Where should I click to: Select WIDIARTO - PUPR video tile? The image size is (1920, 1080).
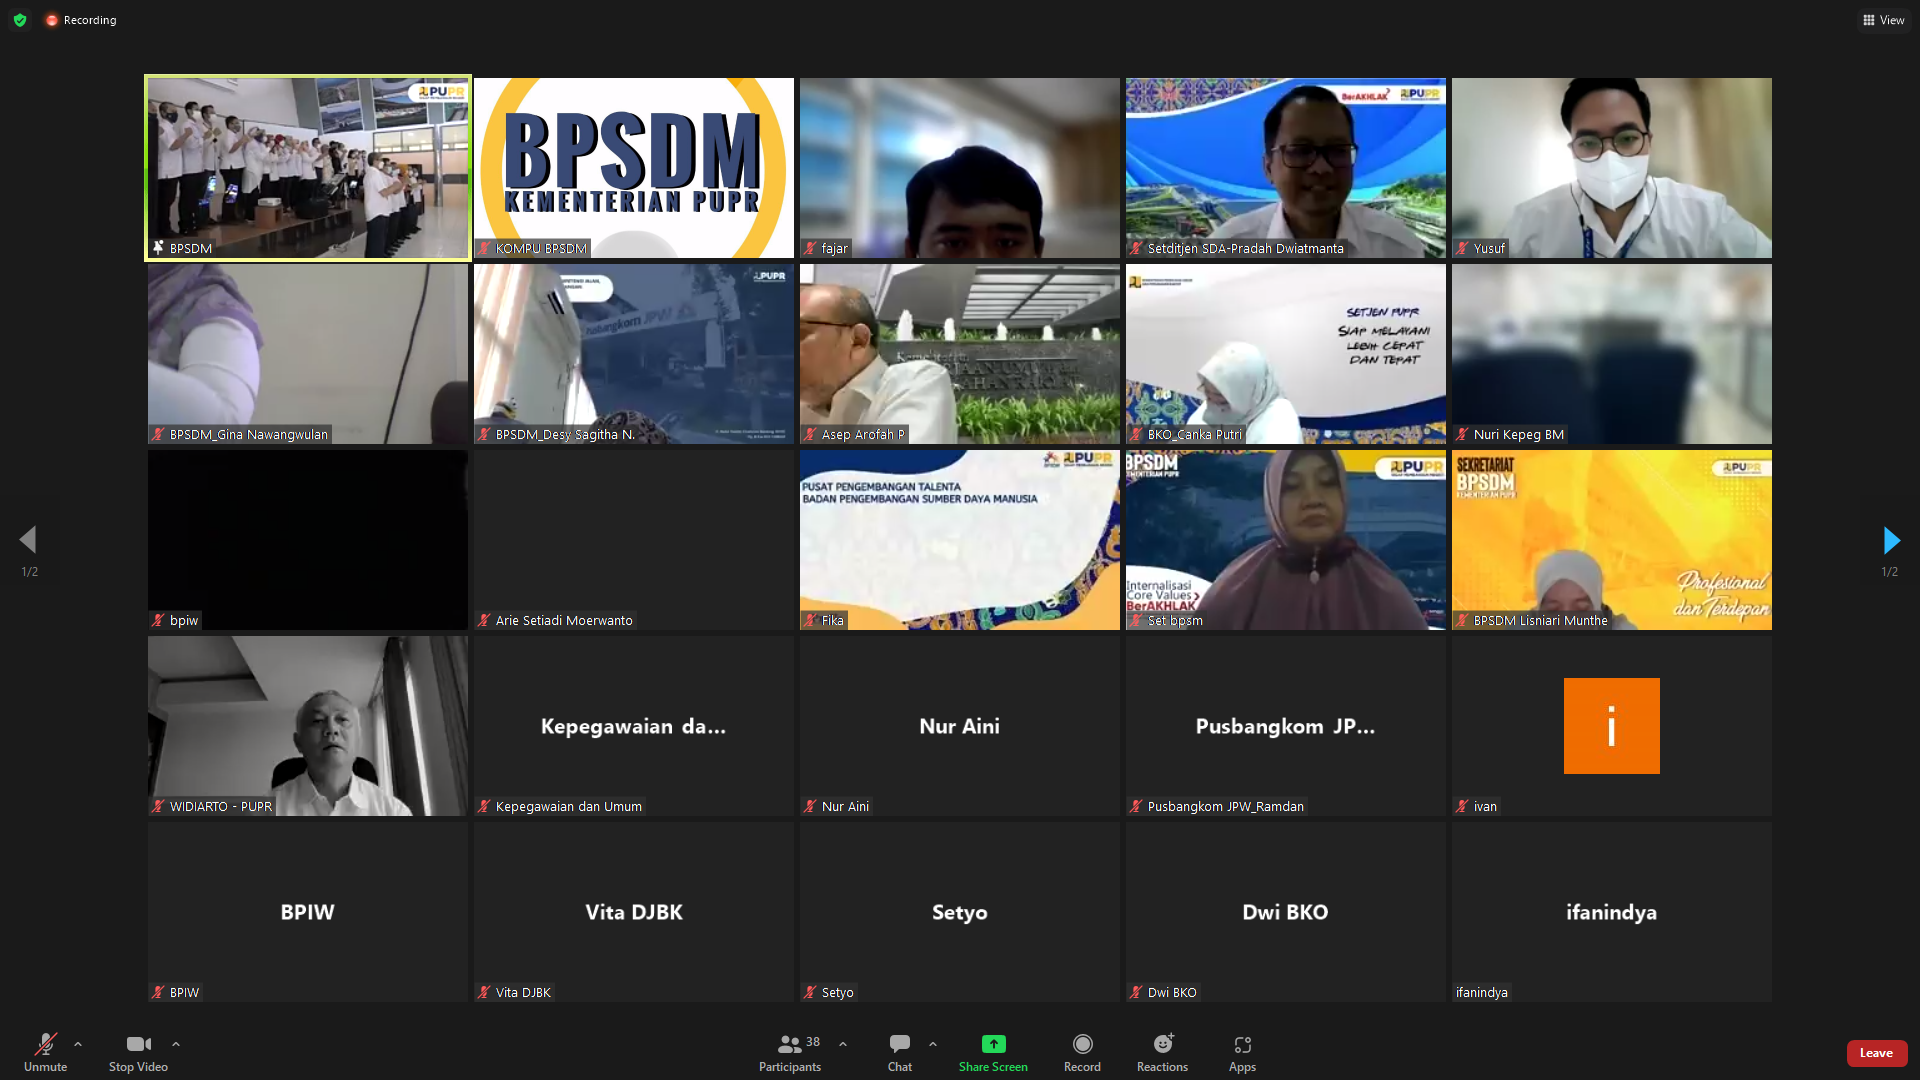click(x=308, y=726)
